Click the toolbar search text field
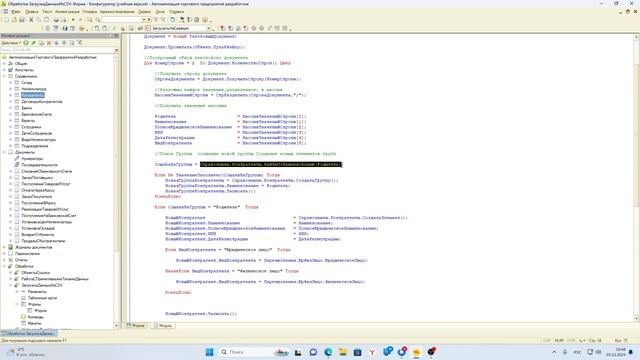Viewport: 640px width, 360px height. click(121, 20)
